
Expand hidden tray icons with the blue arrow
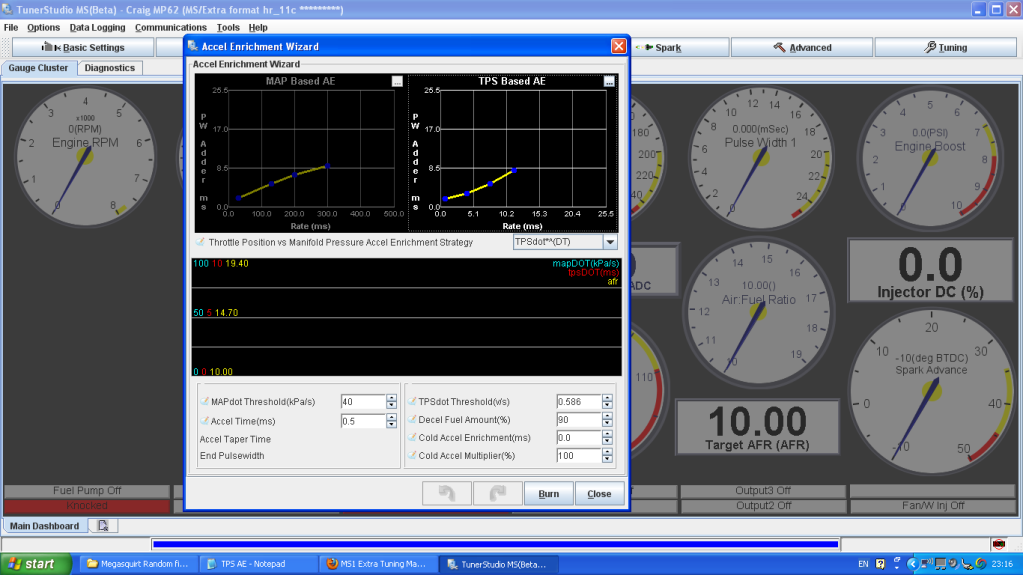912,564
